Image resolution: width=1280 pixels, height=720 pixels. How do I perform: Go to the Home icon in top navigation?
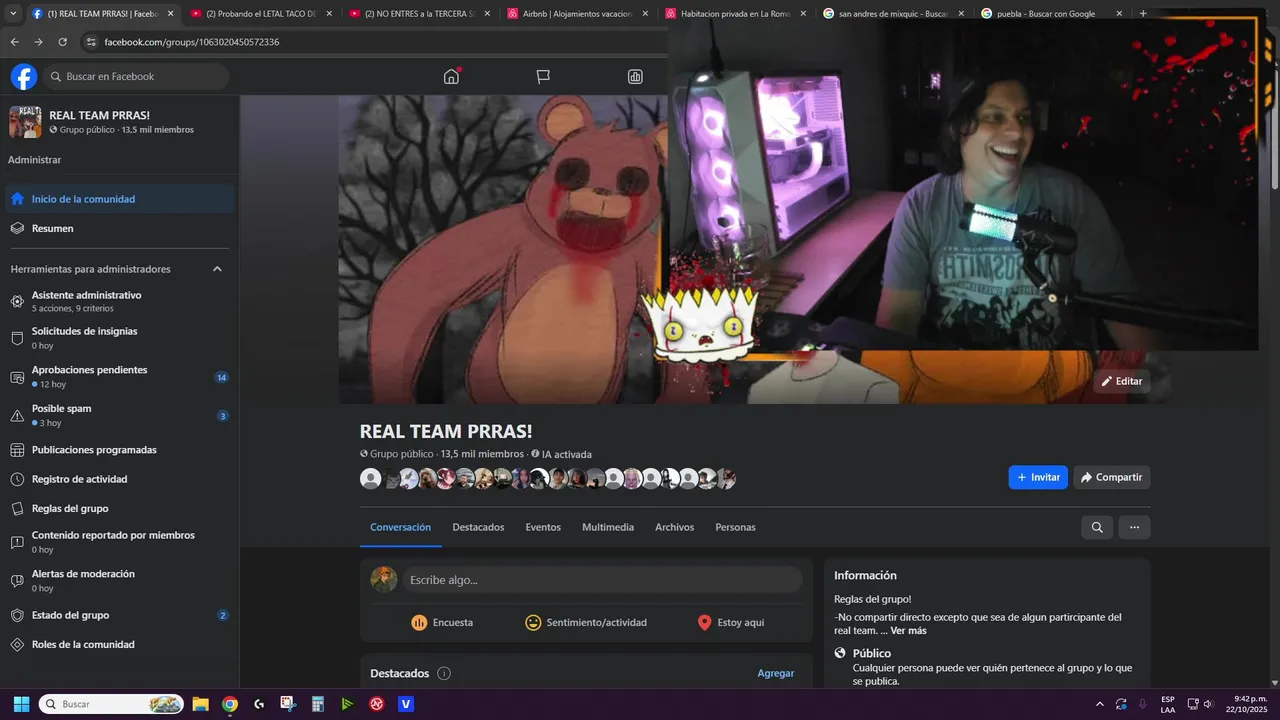(451, 77)
